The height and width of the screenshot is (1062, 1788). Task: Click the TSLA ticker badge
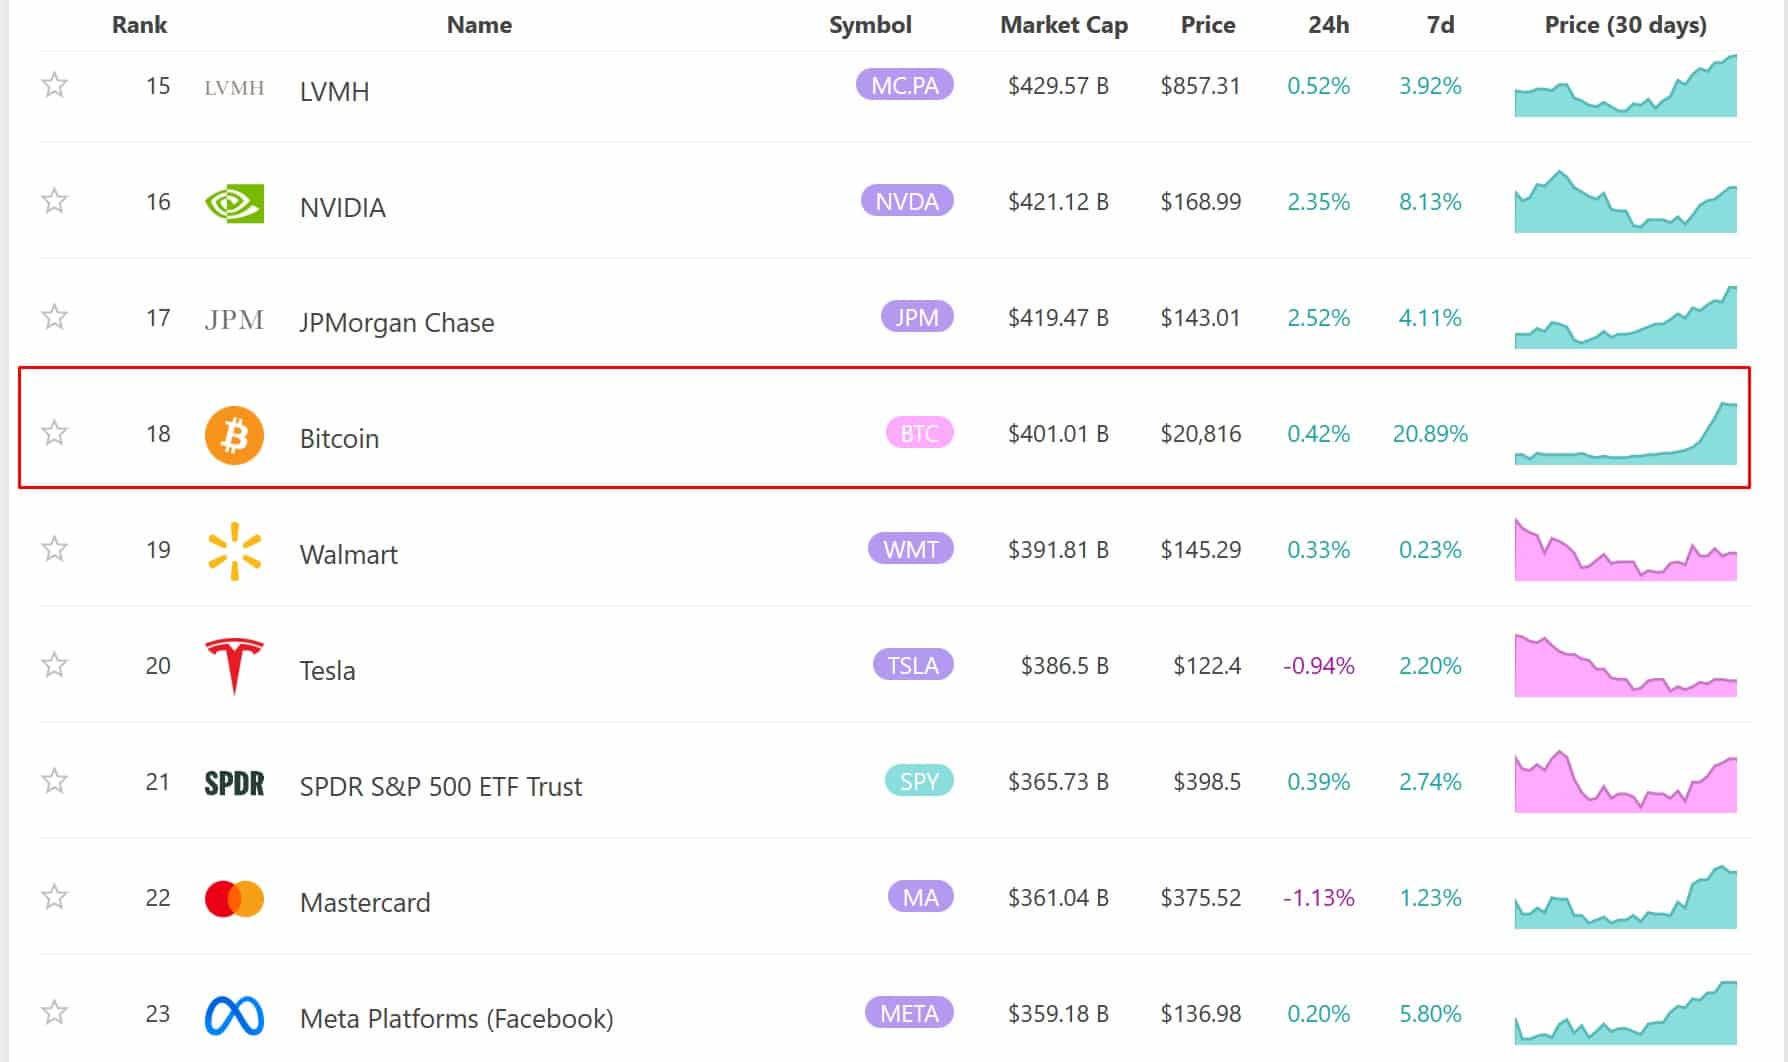[913, 665]
